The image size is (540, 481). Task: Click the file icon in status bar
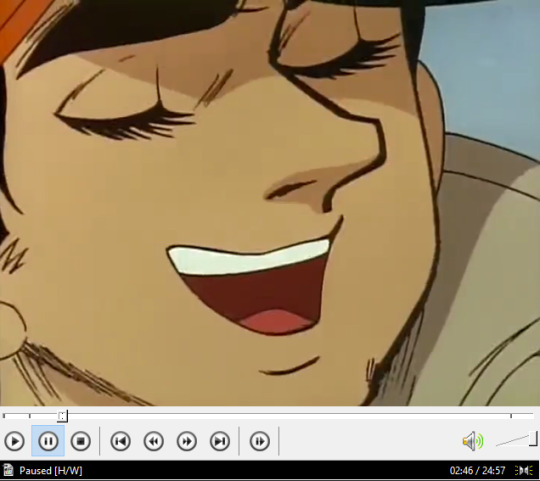(8, 470)
